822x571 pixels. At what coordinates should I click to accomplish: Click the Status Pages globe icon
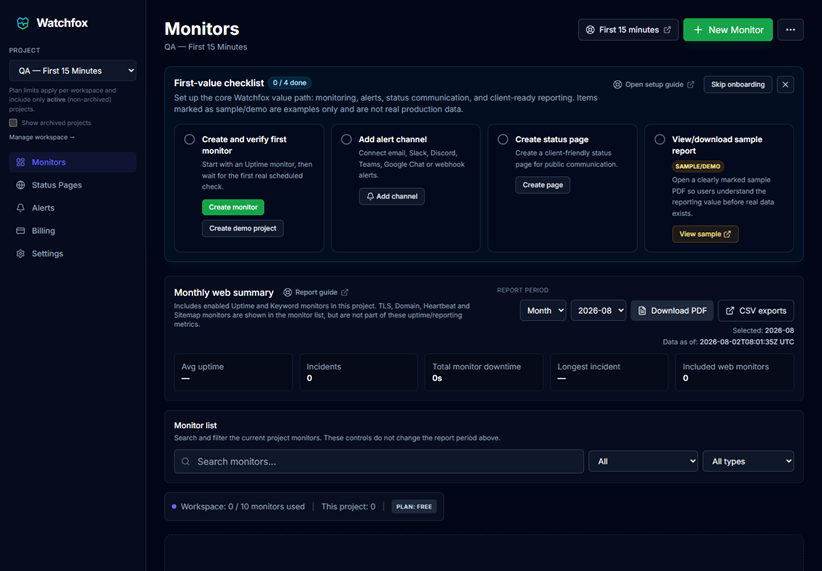20,185
